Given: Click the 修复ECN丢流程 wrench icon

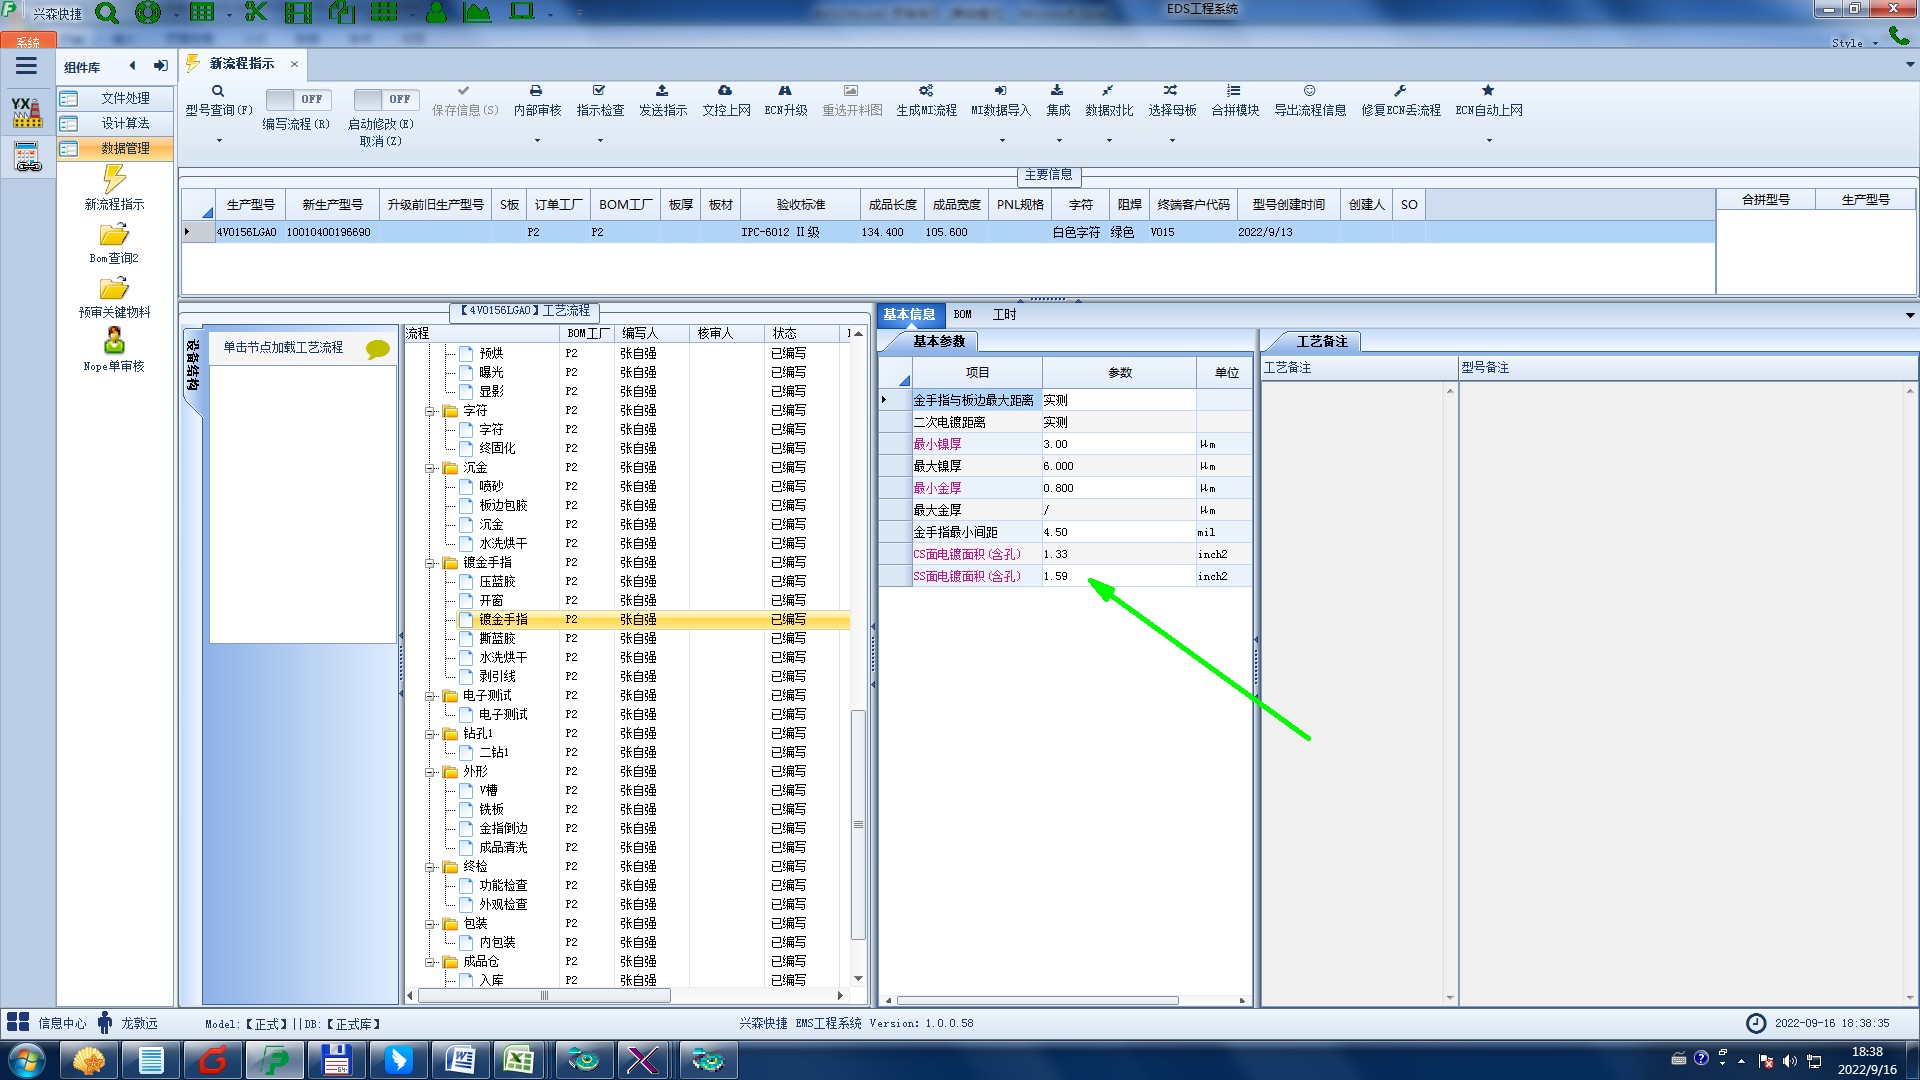Looking at the screenshot, I should coord(1400,91).
